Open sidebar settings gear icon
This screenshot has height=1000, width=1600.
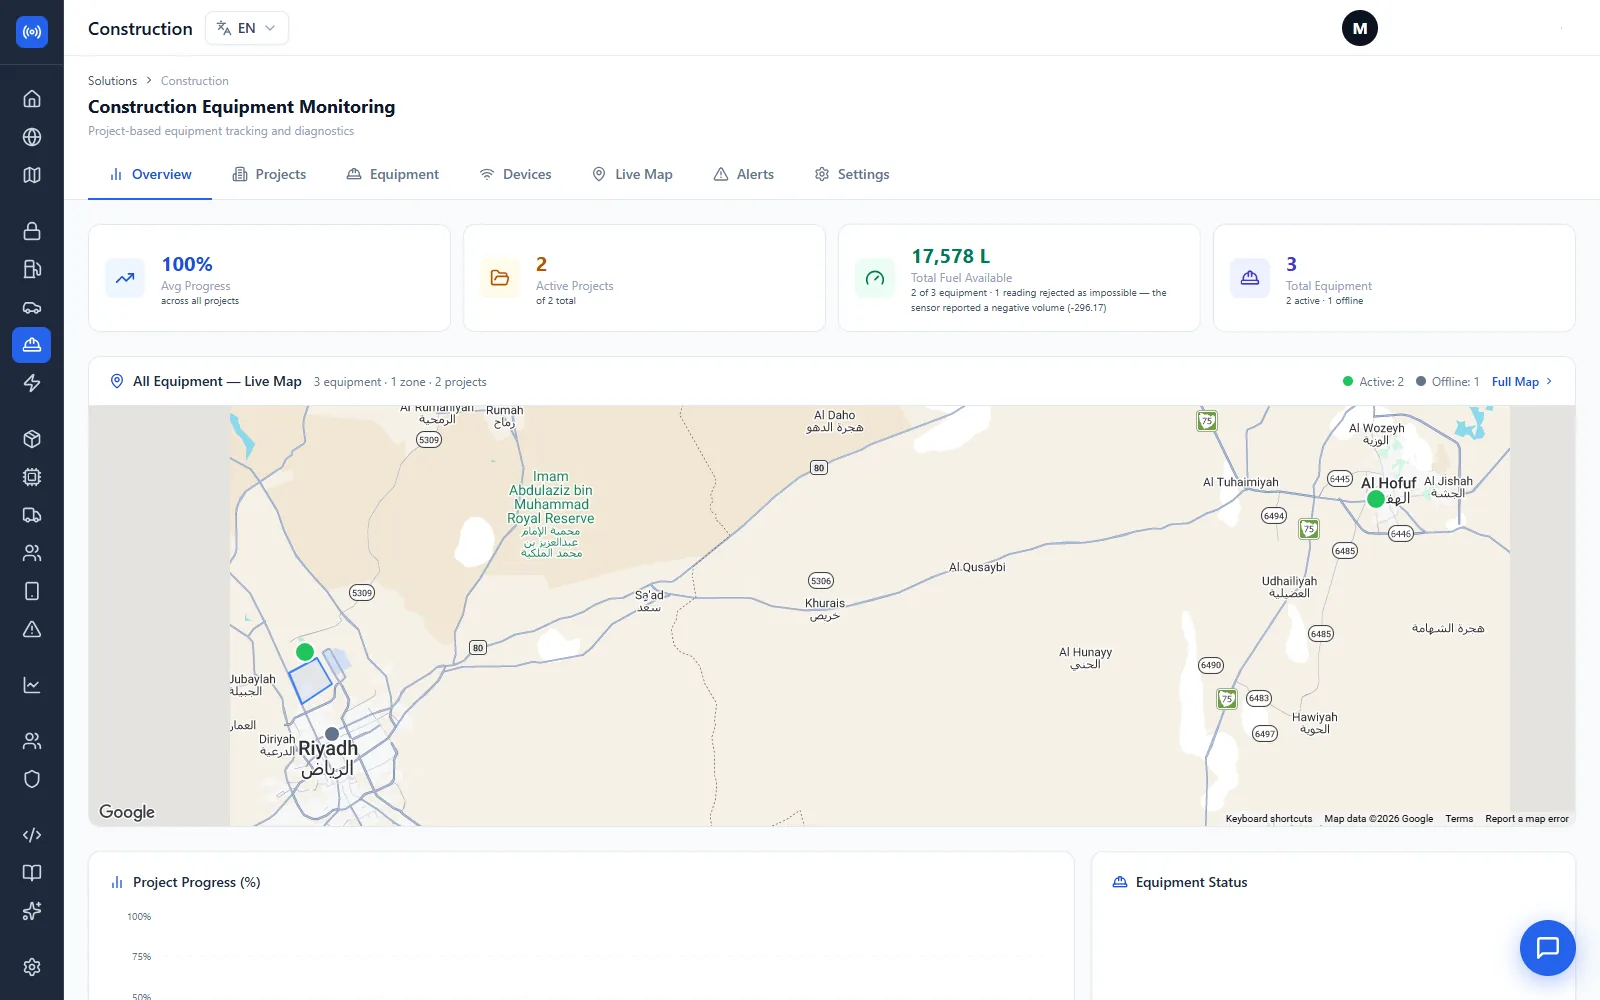click(x=32, y=967)
